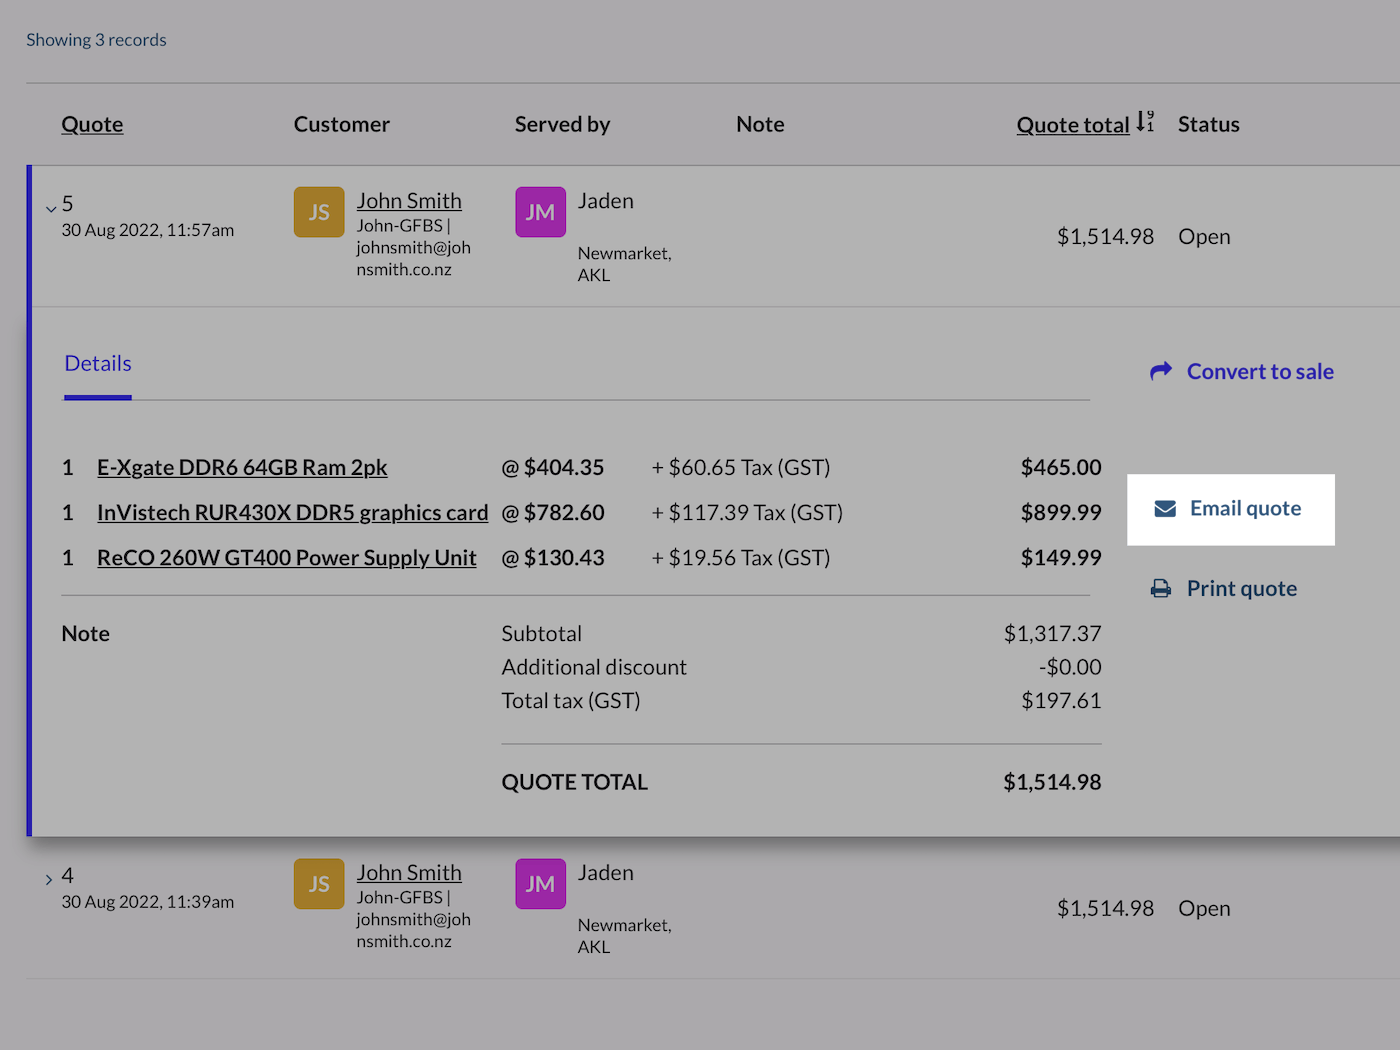Open the ReCO 260W Power Supply link
Viewport: 1400px width, 1050px height.
286,557
